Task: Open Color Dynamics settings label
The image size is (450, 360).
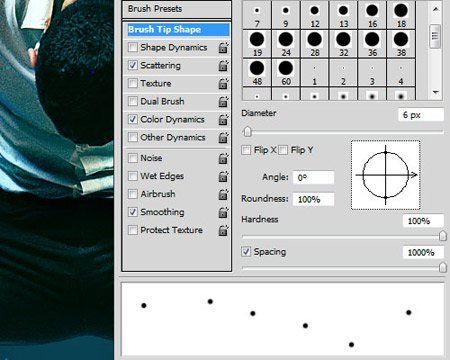Action: click(172, 119)
